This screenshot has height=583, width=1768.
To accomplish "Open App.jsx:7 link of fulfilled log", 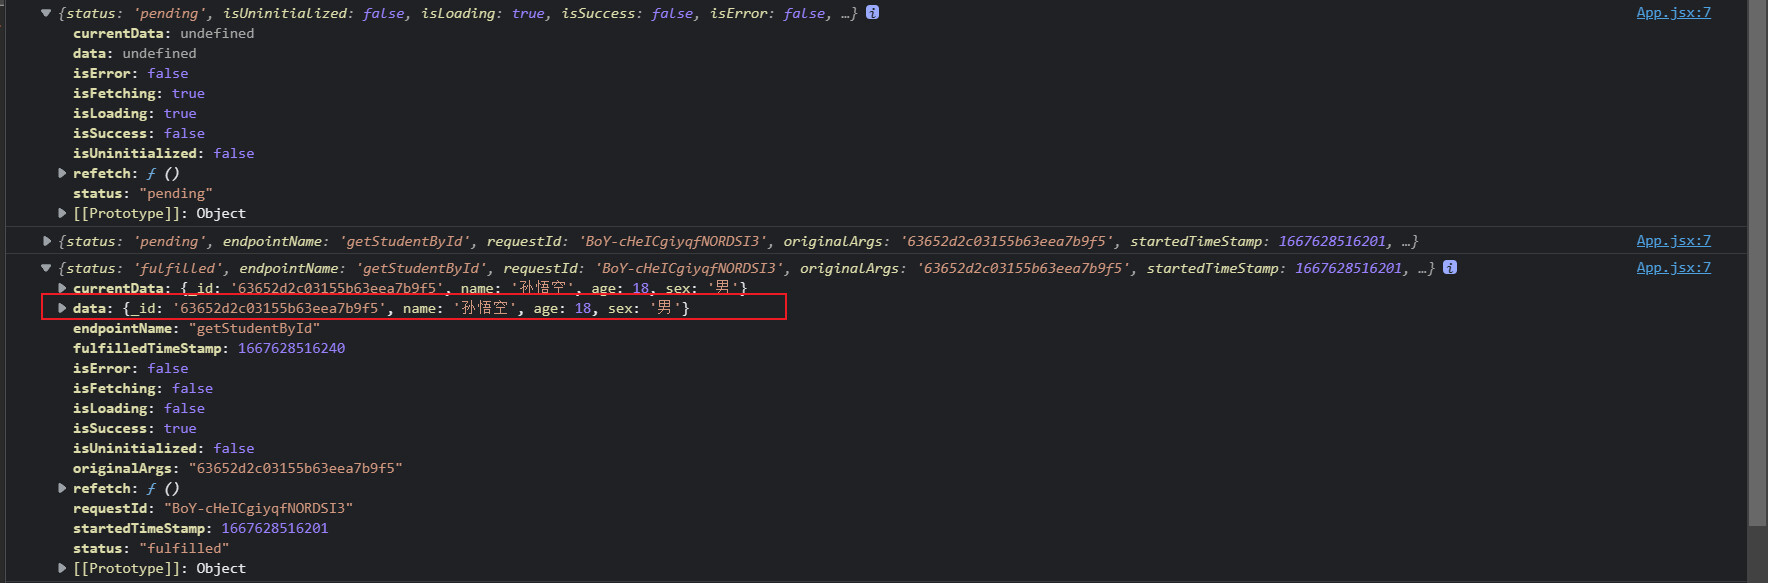I will 1673,268.
